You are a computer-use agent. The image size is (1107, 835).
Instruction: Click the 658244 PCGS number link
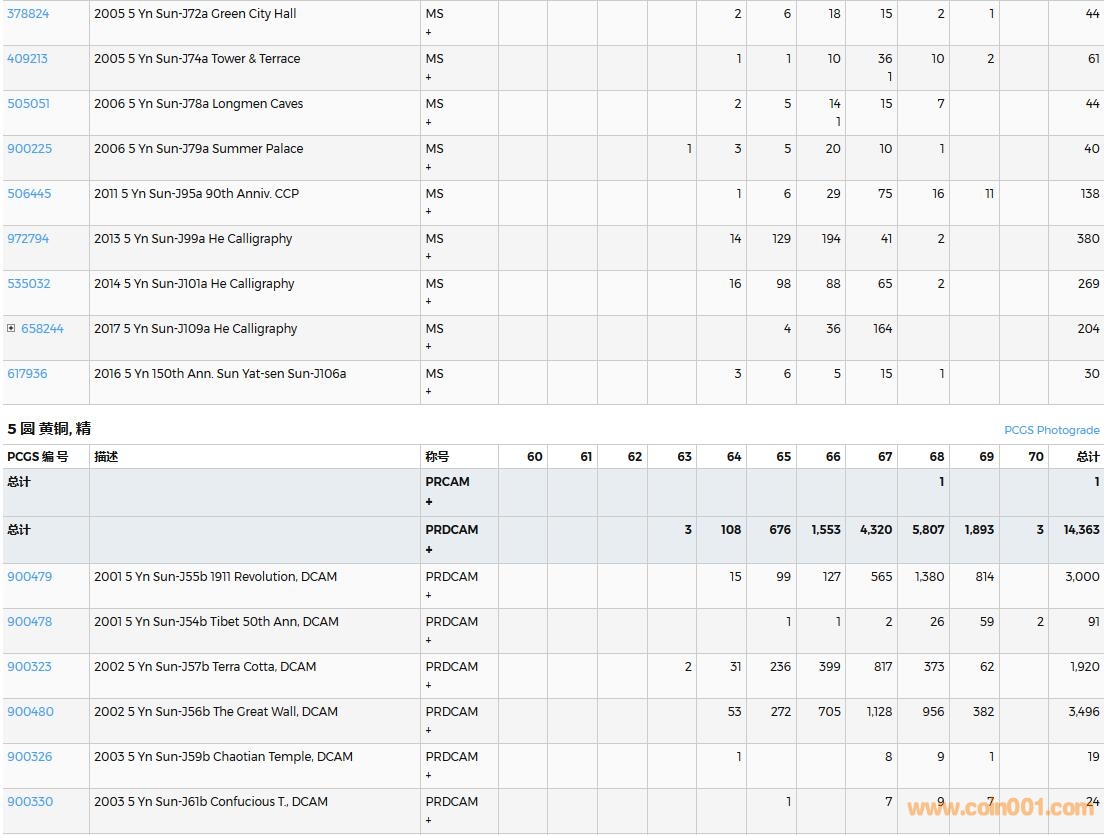pos(42,329)
